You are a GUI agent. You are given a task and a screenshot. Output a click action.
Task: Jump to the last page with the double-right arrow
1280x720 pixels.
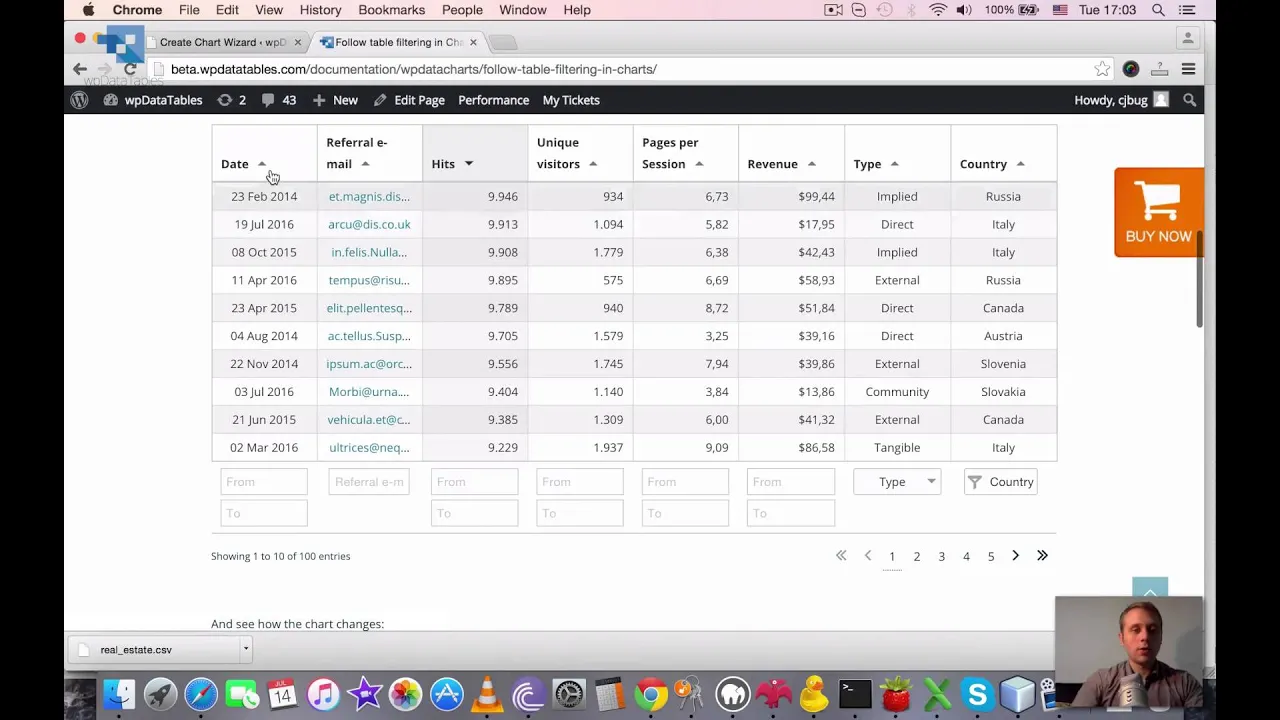[x=1042, y=556]
